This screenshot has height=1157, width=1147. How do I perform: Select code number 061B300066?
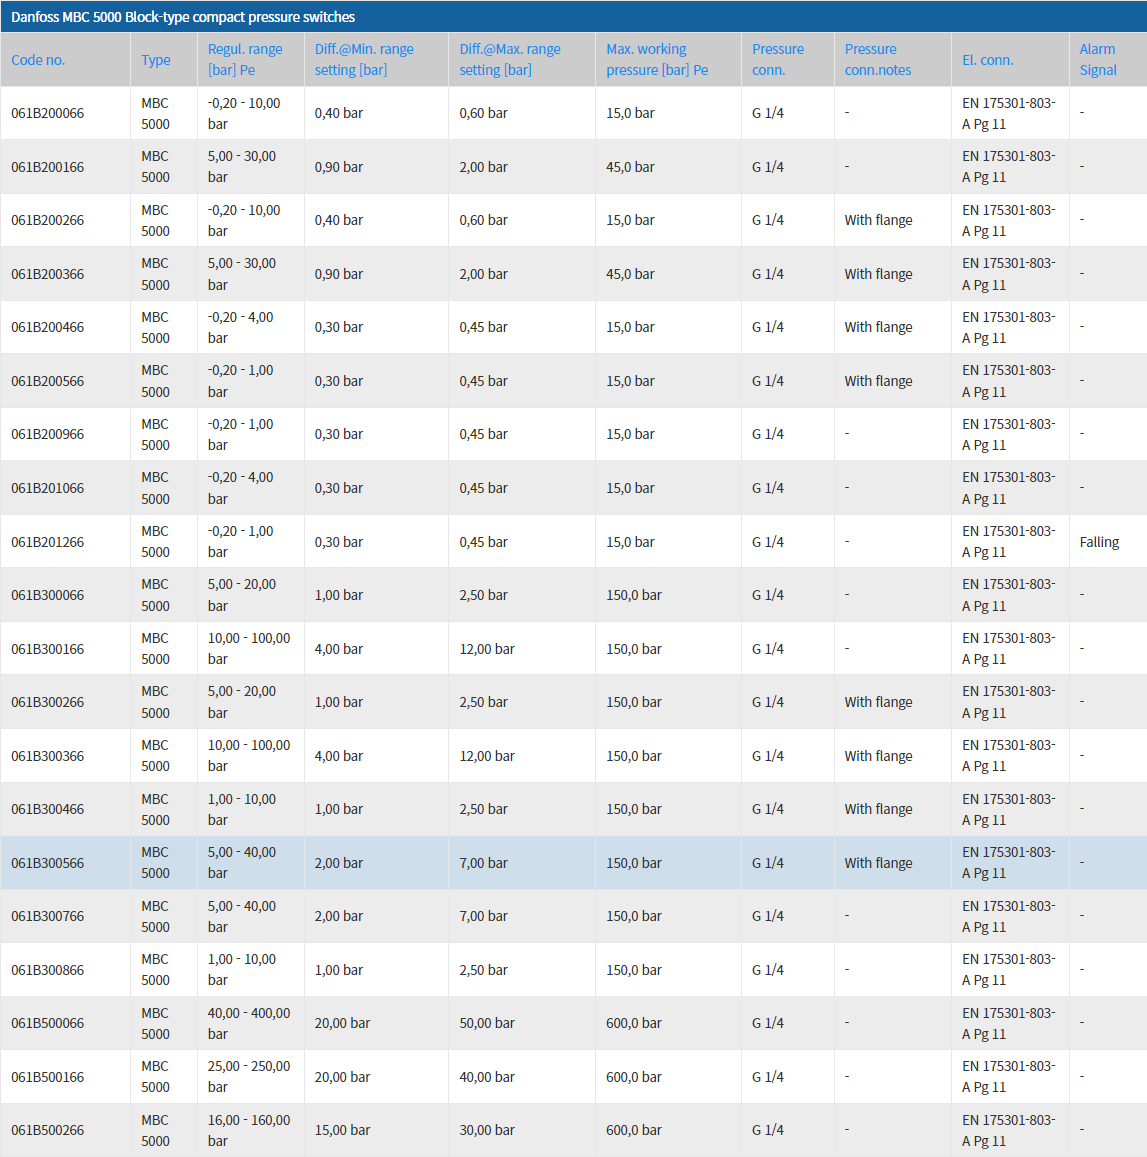point(47,595)
